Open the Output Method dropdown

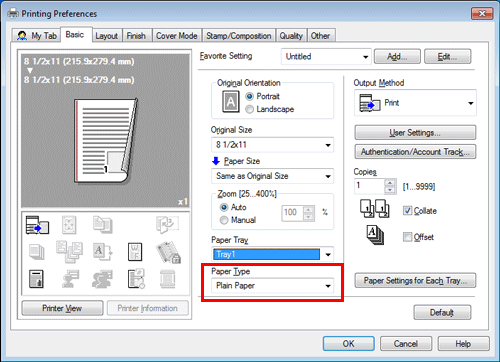[415, 103]
